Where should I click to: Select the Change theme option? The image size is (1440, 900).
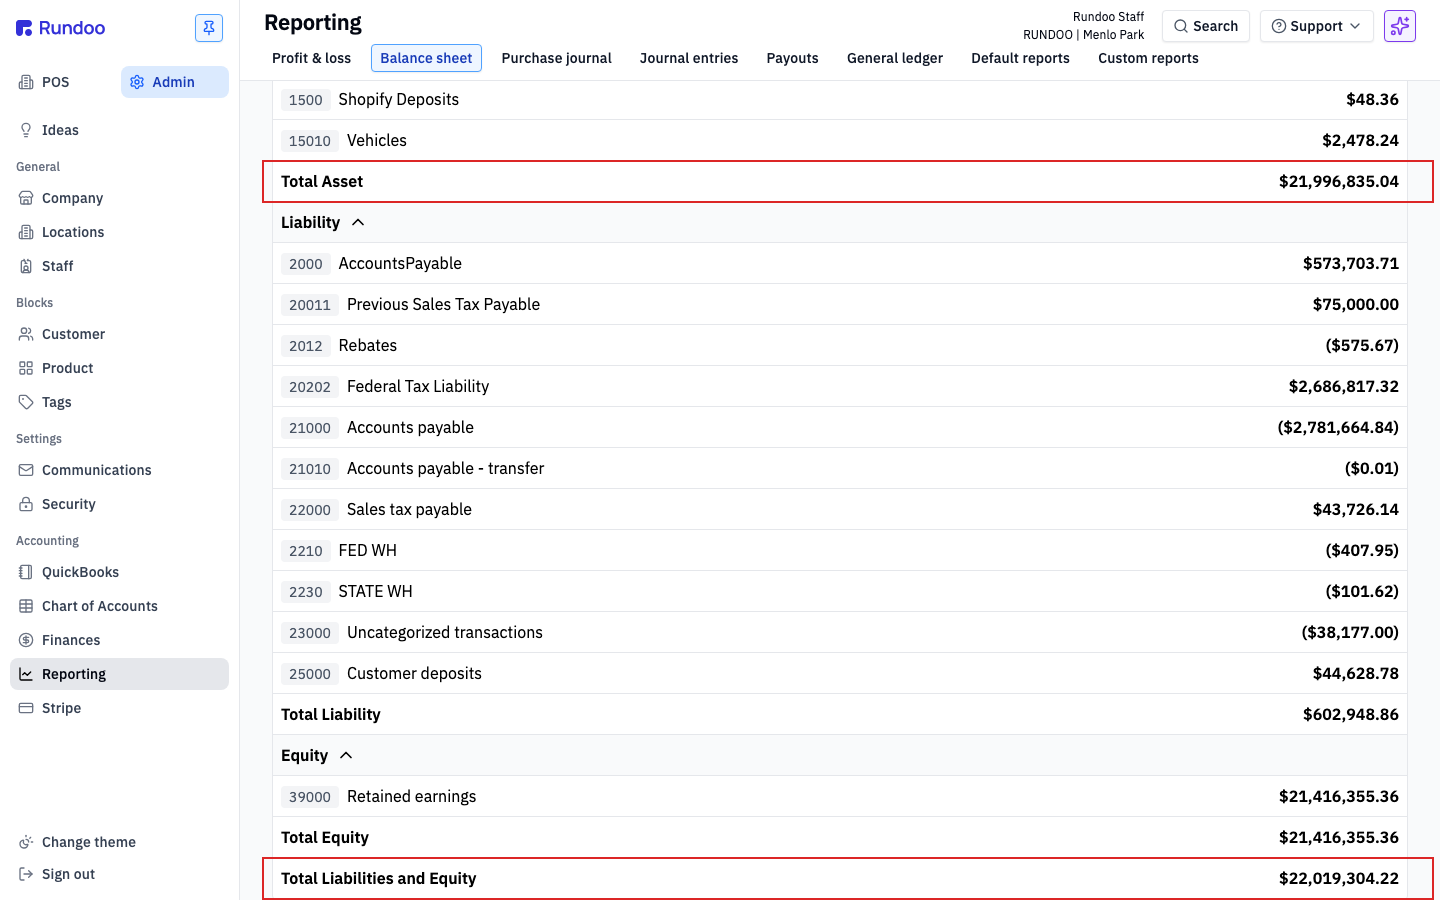(119, 842)
